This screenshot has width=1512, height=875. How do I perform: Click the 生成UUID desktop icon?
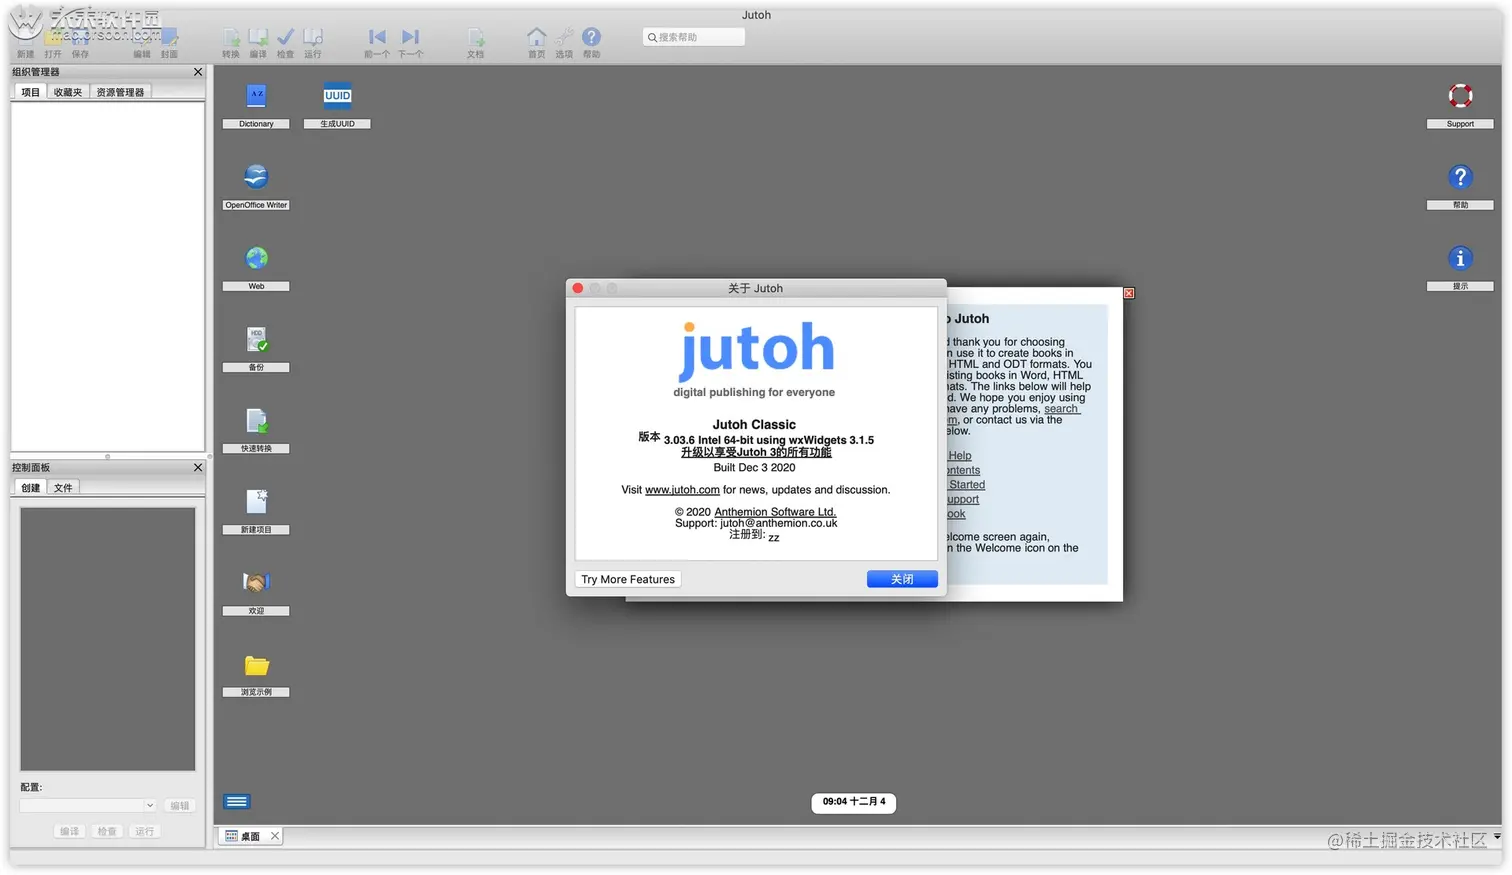click(338, 105)
